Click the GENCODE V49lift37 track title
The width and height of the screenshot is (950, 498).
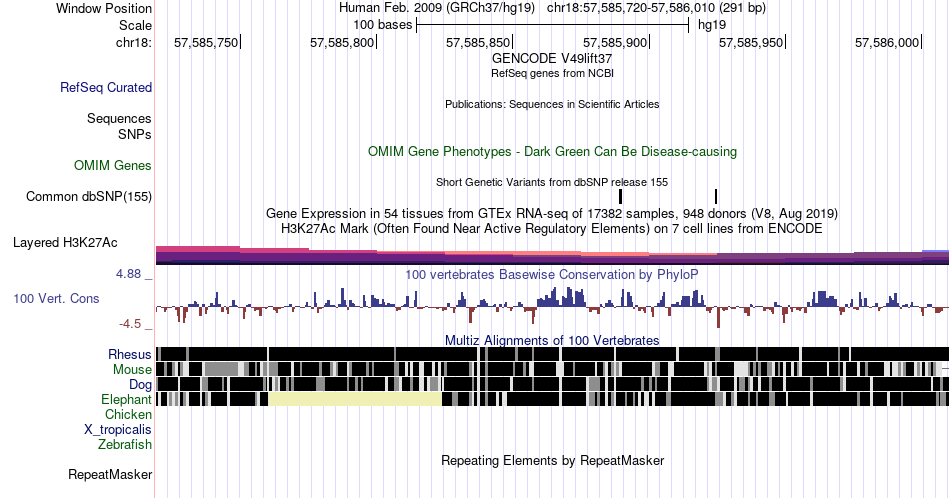point(552,59)
